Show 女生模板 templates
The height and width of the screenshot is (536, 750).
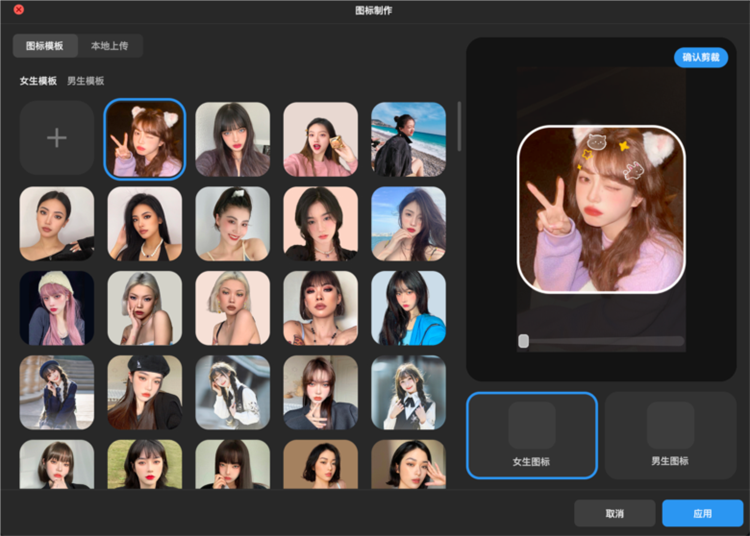[x=38, y=81]
